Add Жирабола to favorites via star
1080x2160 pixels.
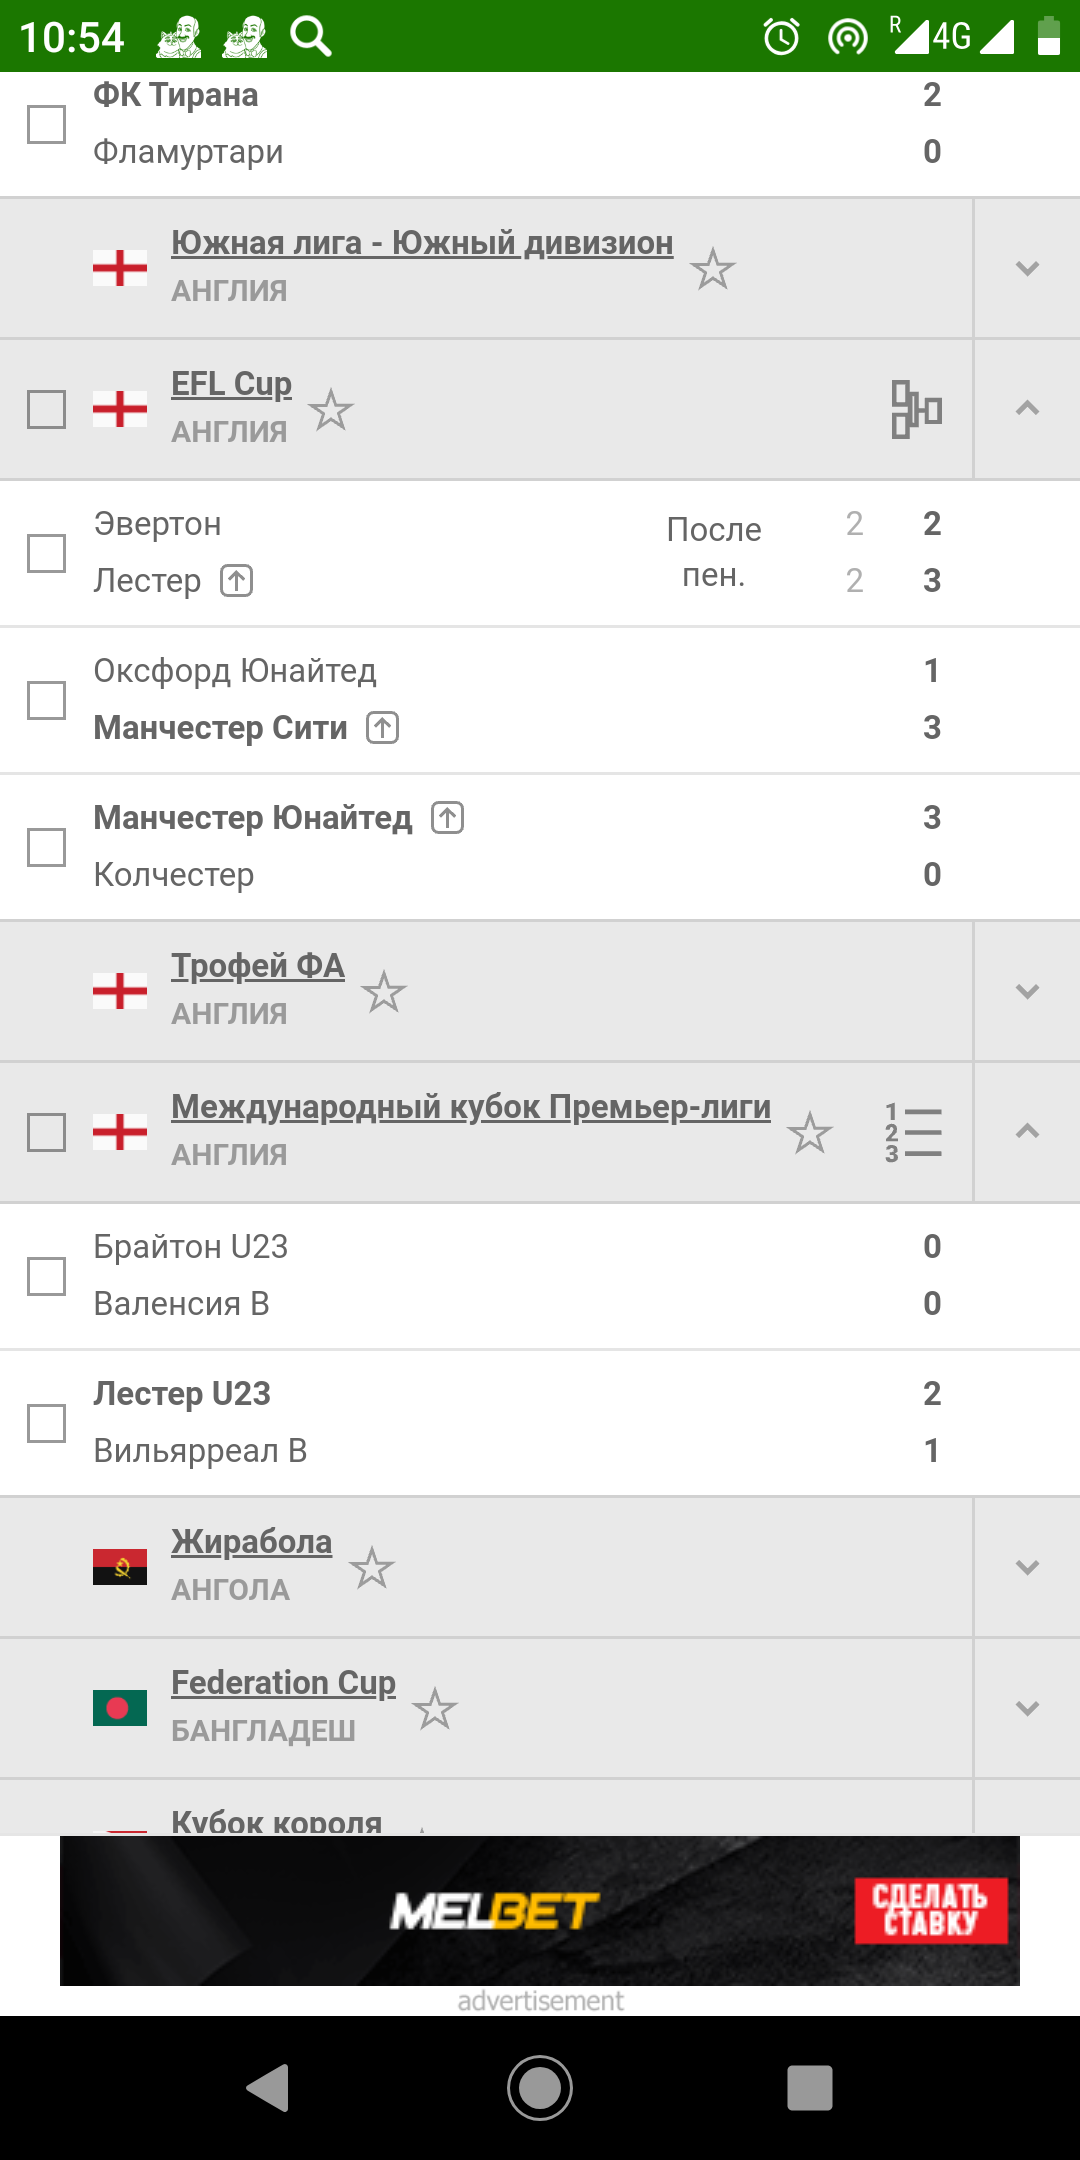372,1568
